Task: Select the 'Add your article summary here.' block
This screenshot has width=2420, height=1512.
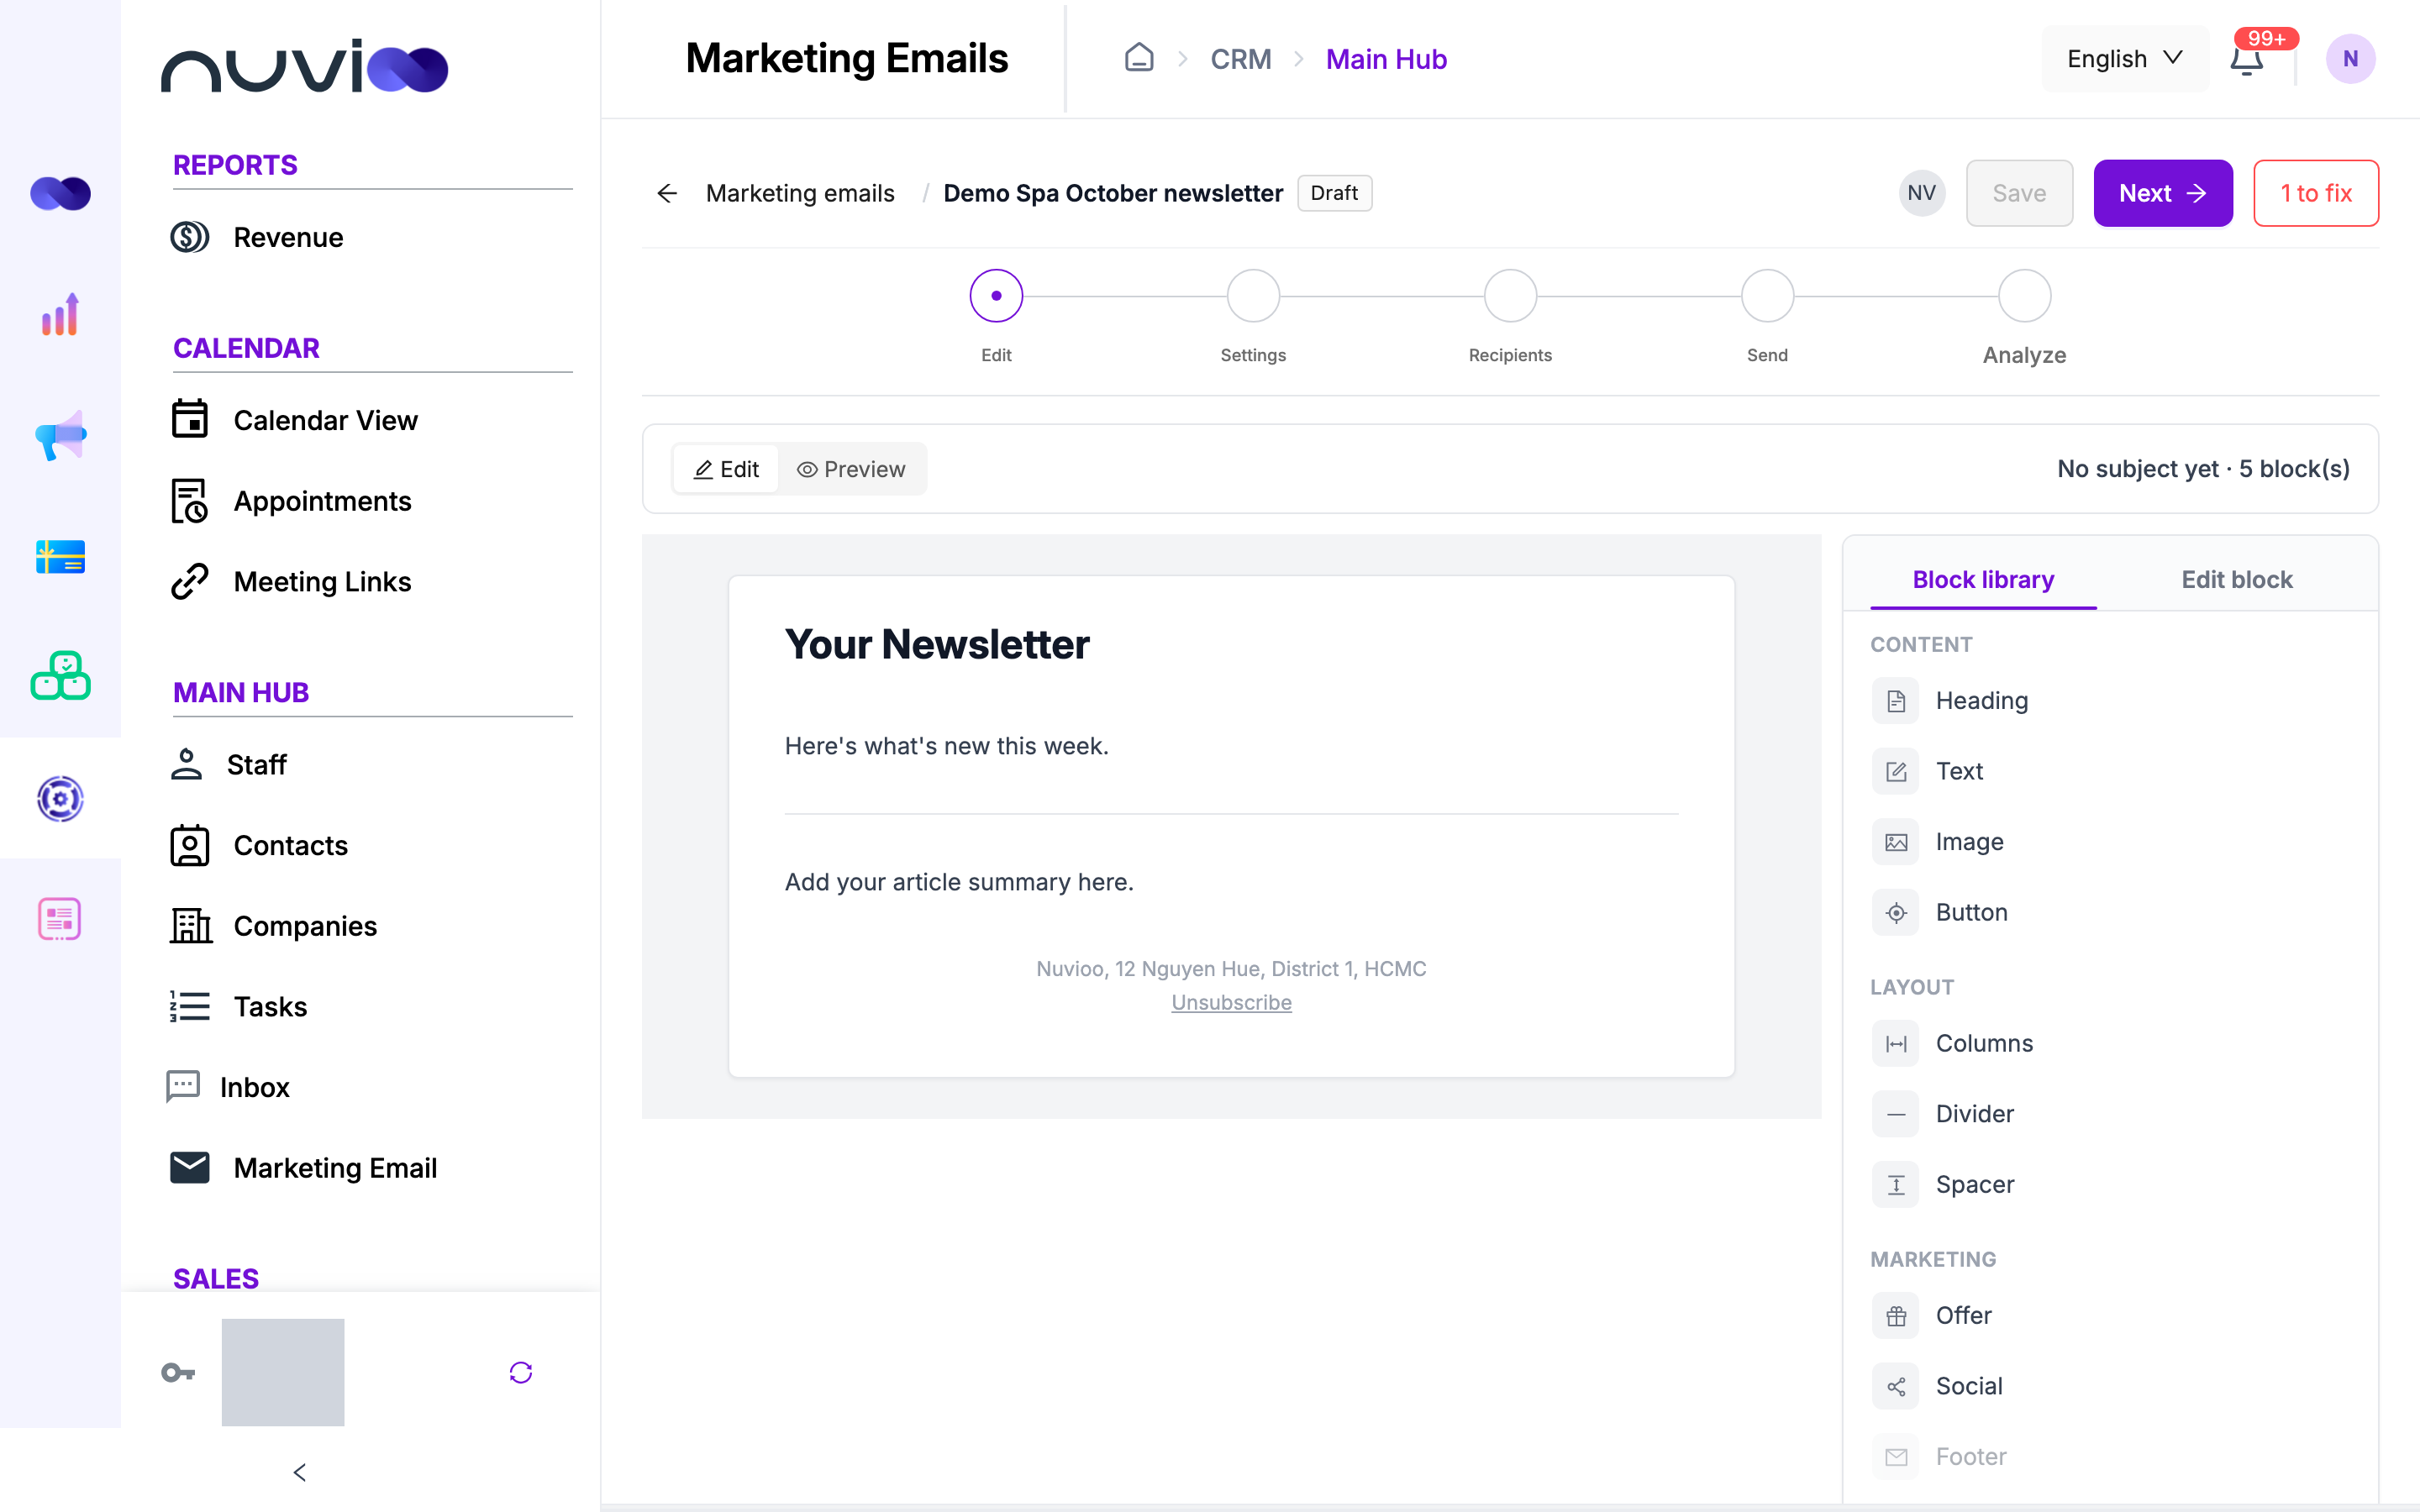Action: point(959,882)
